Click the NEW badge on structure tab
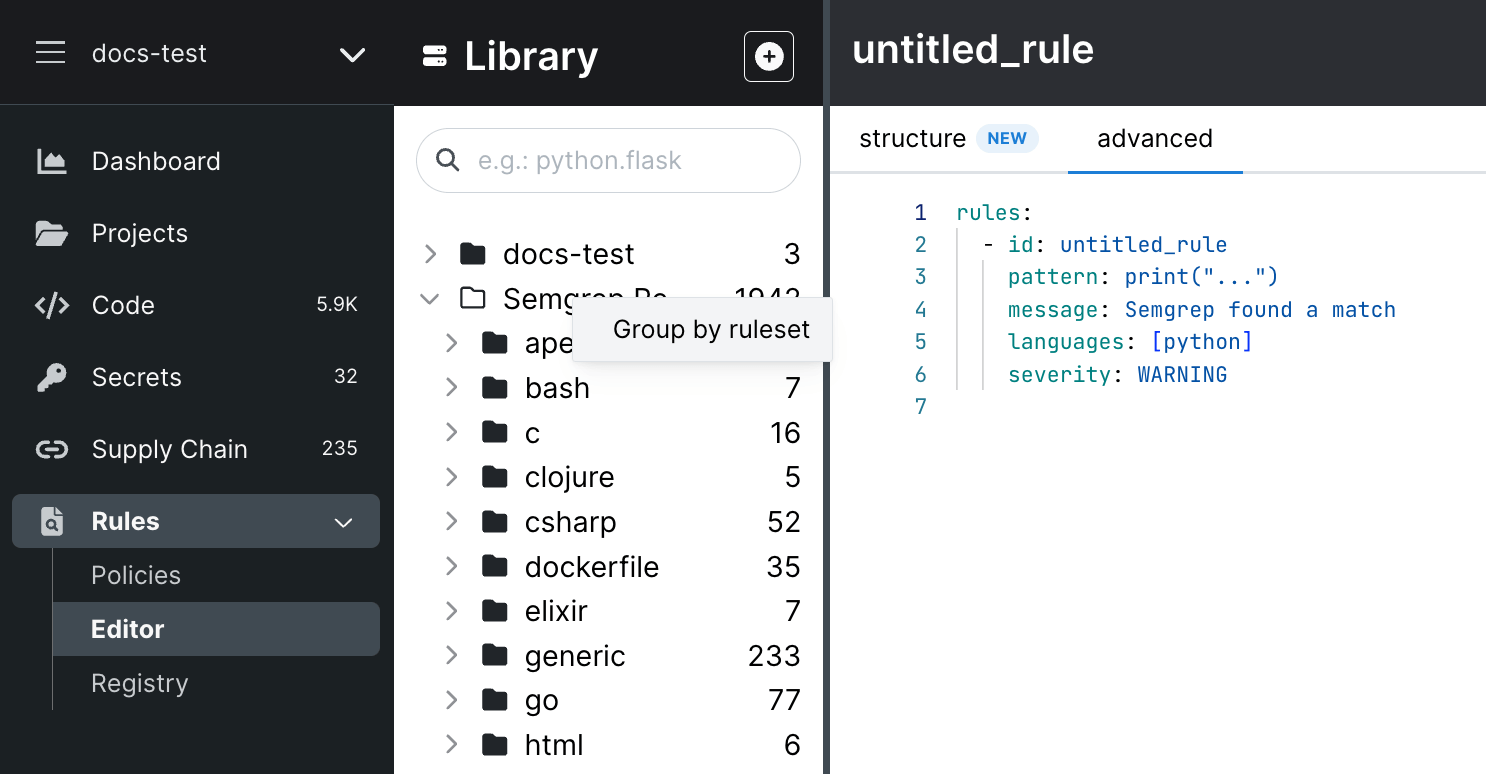 click(1007, 139)
